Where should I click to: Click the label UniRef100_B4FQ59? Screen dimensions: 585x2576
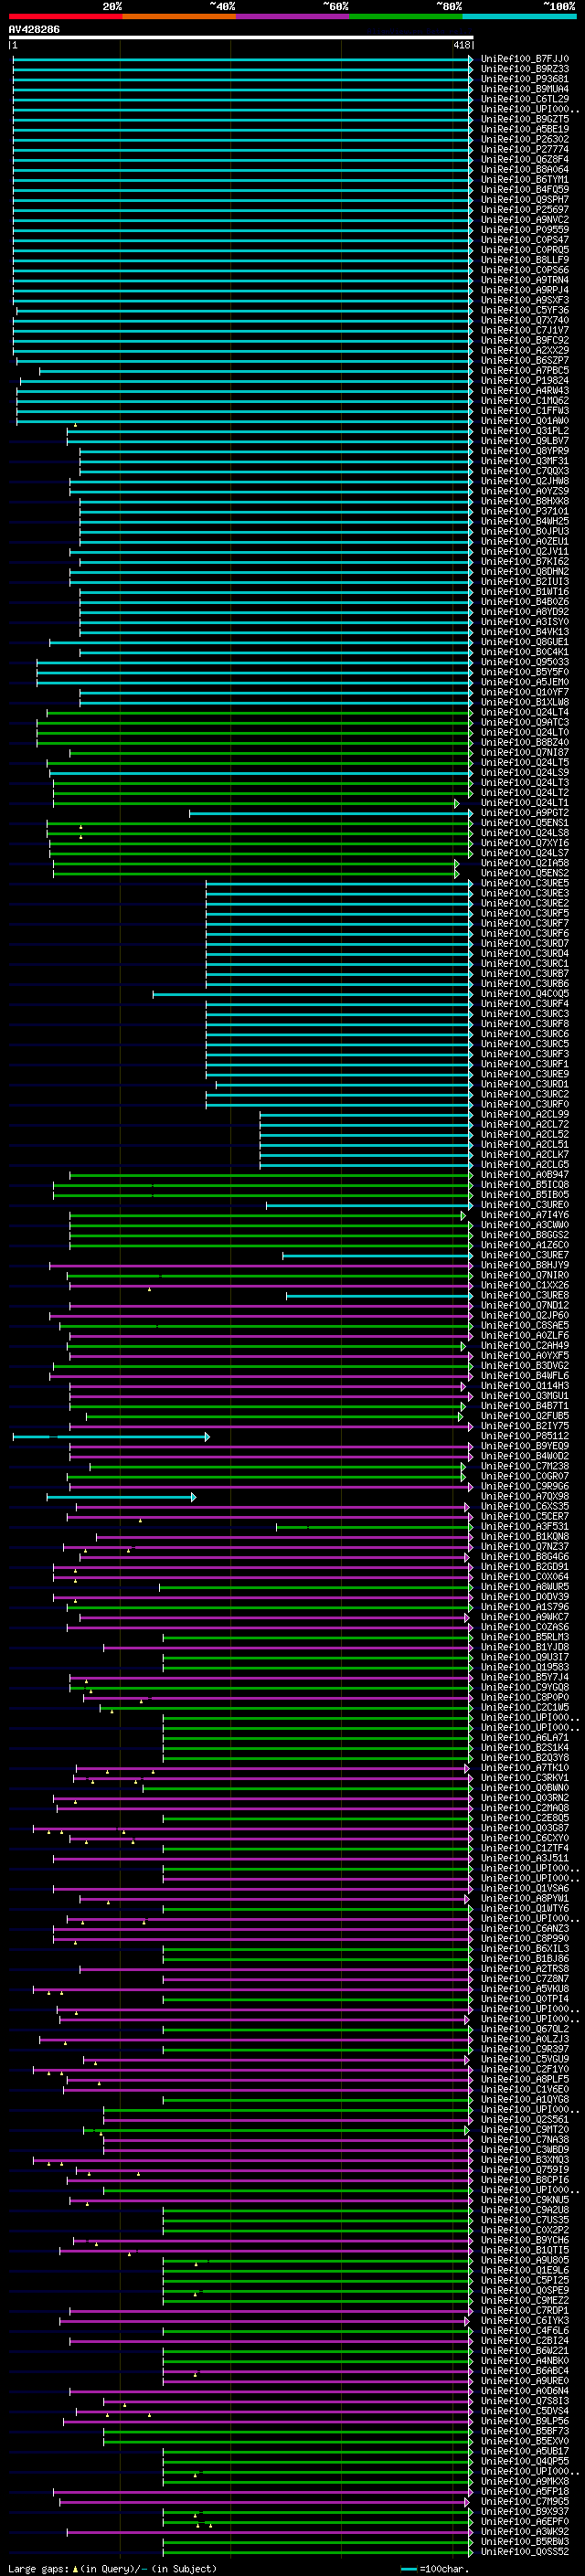pos(524,190)
